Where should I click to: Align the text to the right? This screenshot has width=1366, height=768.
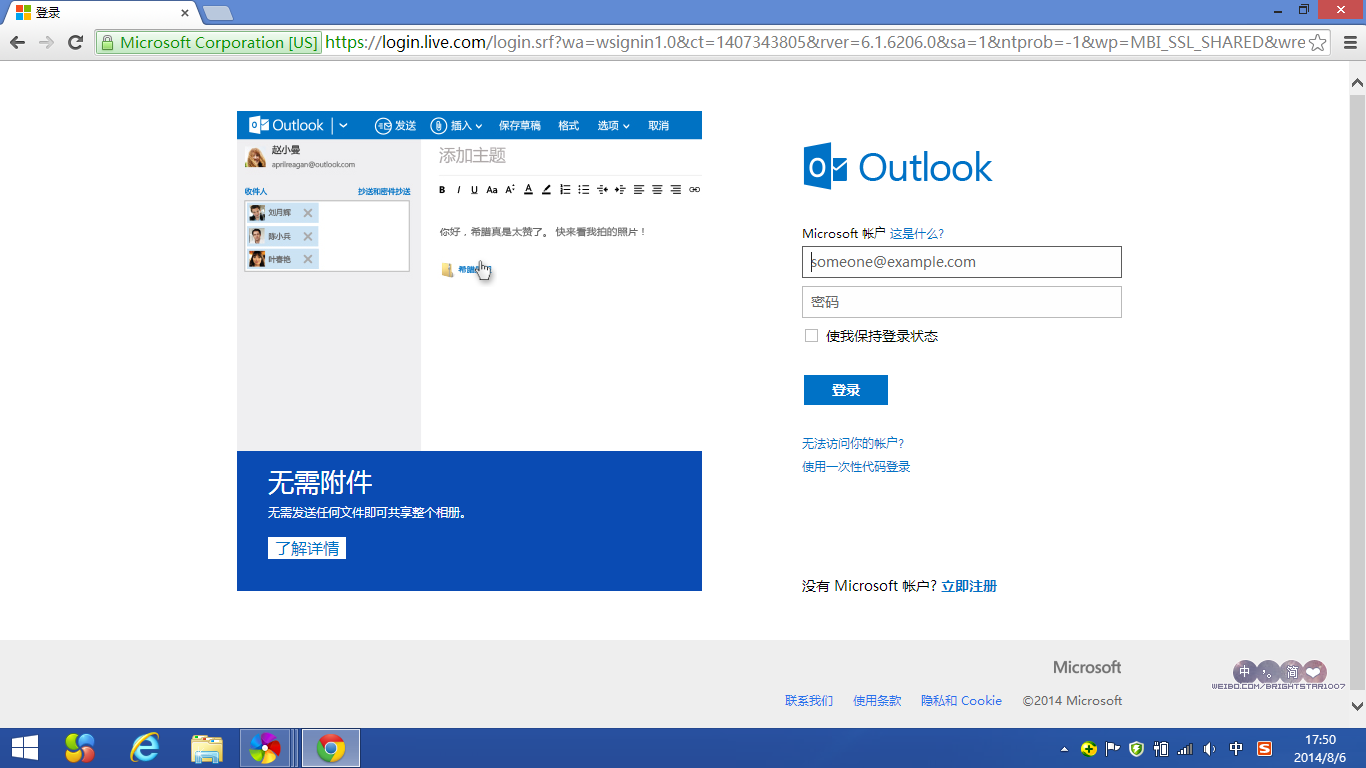point(676,189)
